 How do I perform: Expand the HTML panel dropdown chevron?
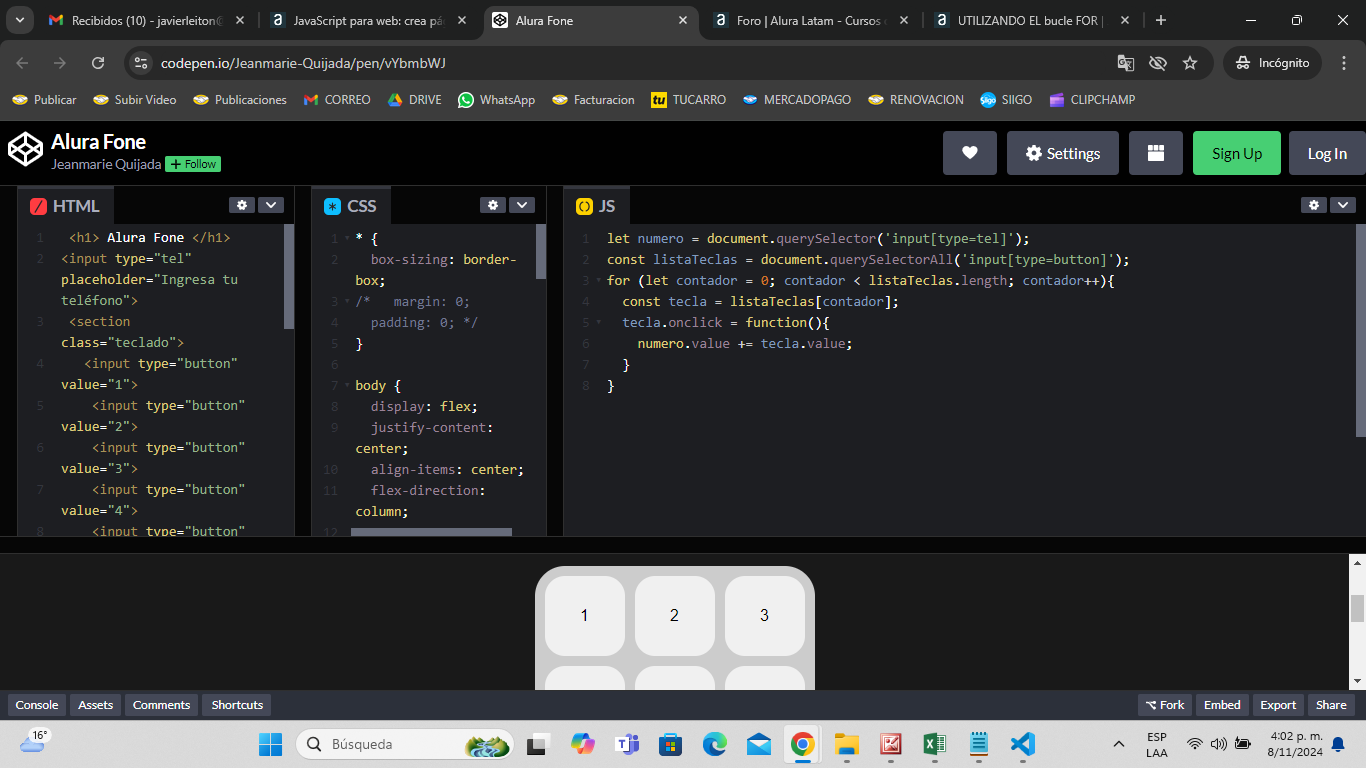(x=271, y=205)
